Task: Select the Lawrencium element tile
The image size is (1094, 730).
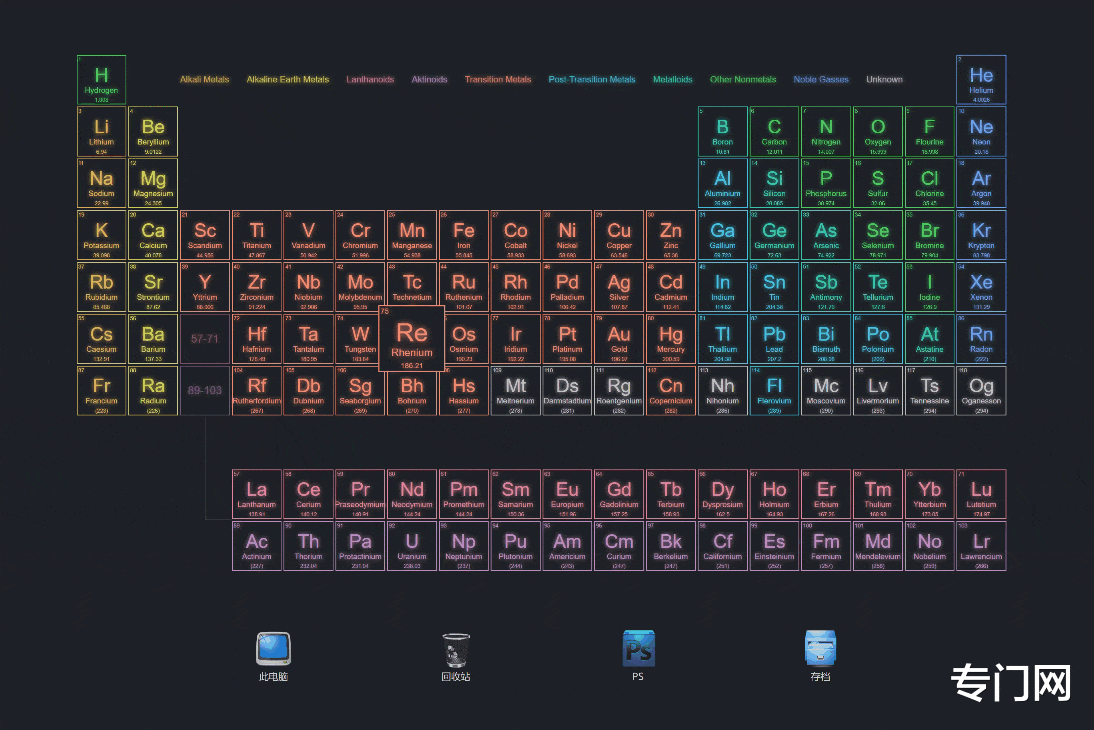Action: tap(981, 546)
